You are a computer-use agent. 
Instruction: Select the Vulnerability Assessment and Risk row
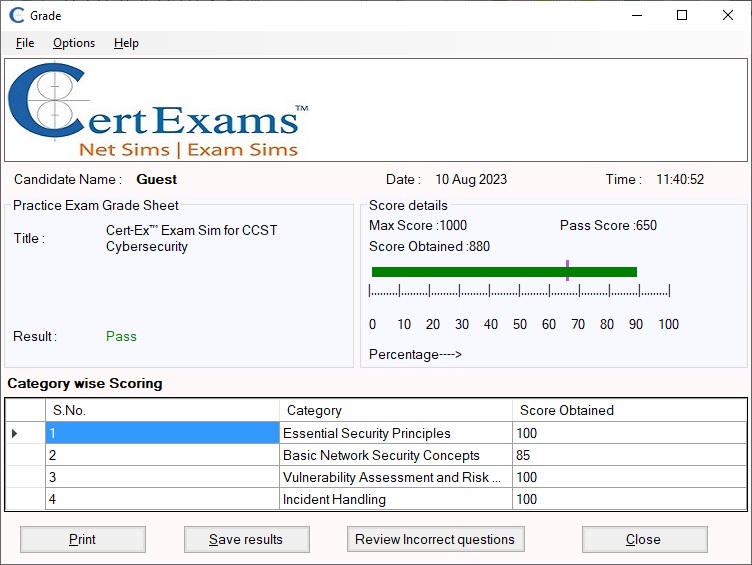395,477
